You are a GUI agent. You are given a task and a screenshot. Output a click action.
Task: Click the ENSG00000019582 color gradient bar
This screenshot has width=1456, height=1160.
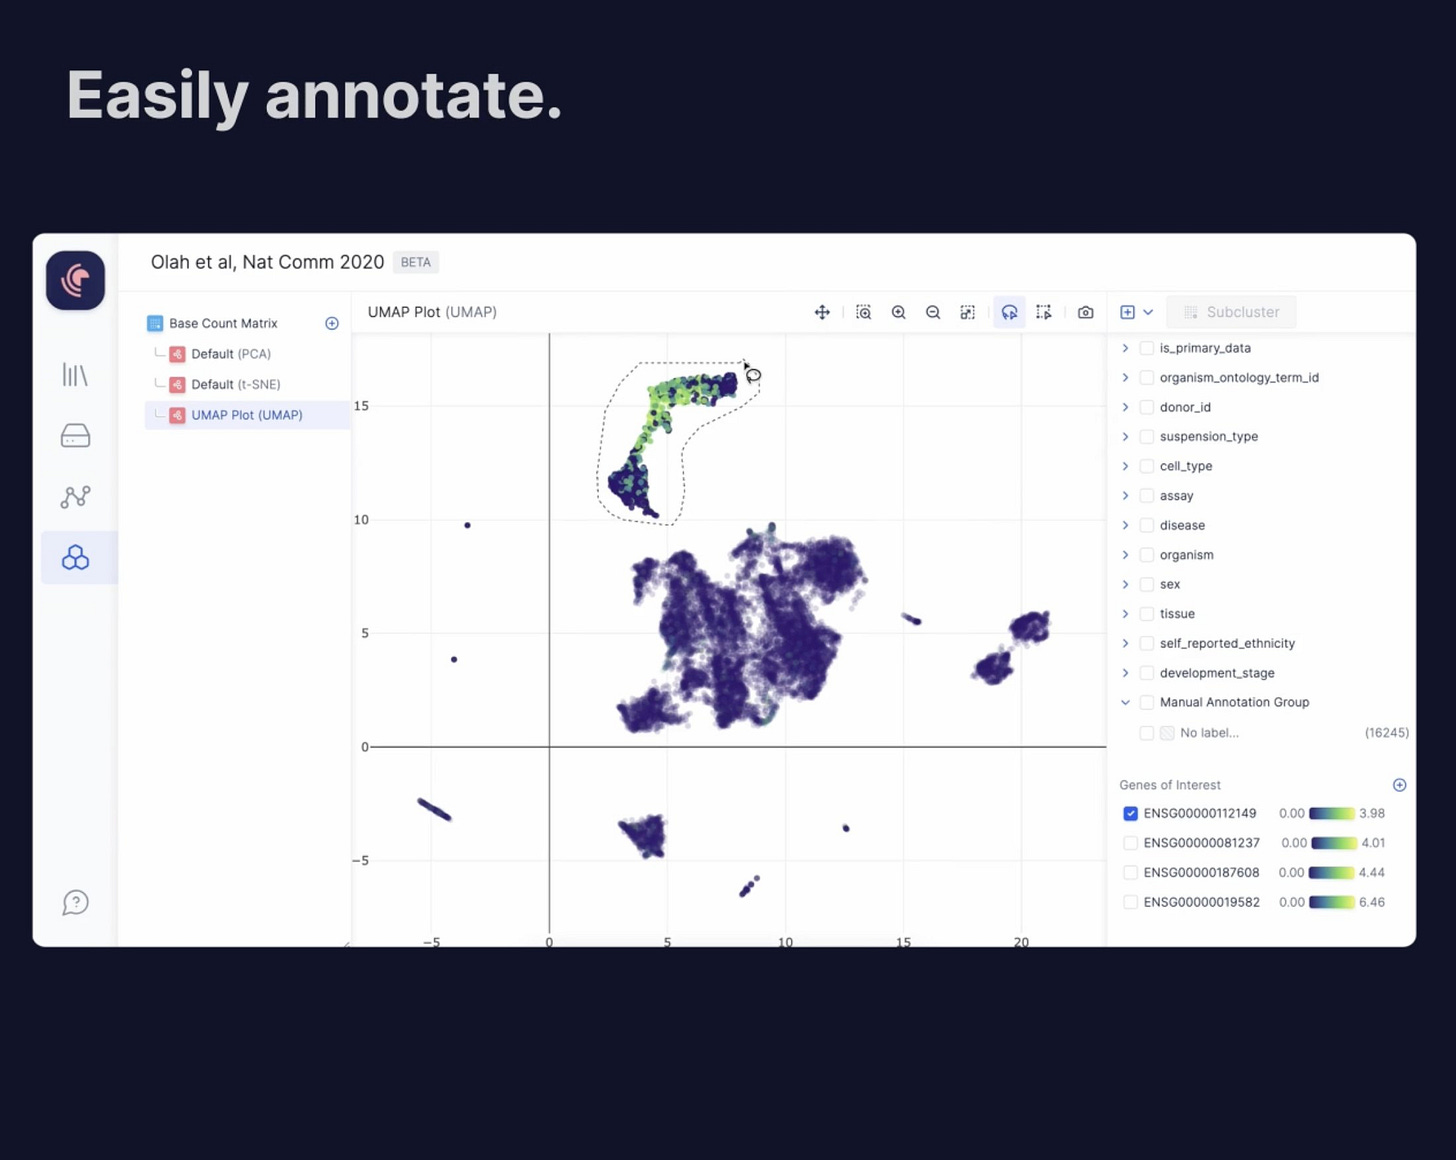click(1331, 902)
